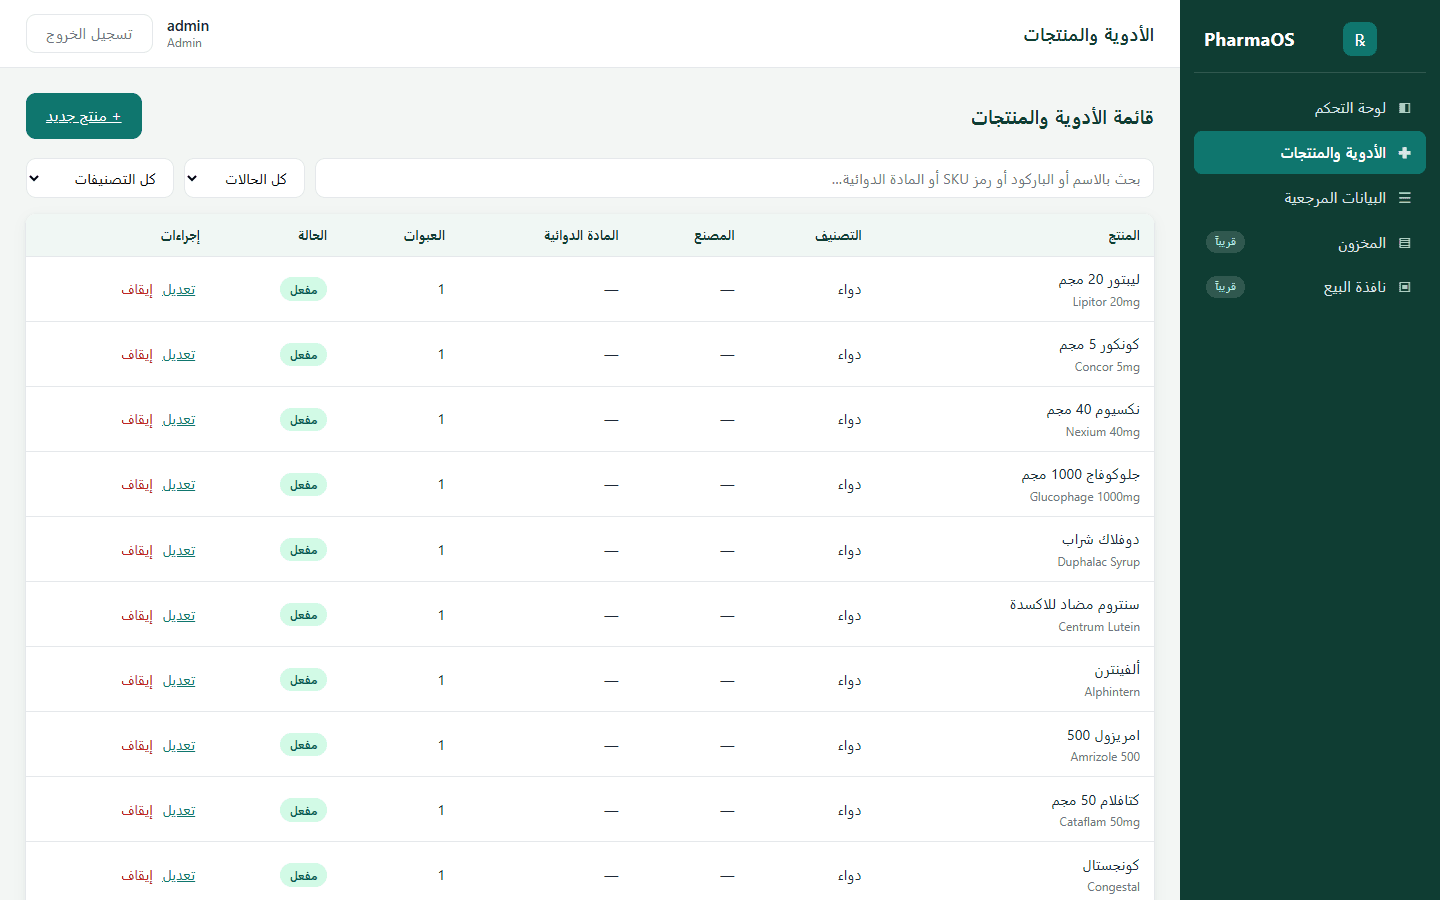Click the منتج جديد add product button
The height and width of the screenshot is (900, 1440).
(x=84, y=116)
